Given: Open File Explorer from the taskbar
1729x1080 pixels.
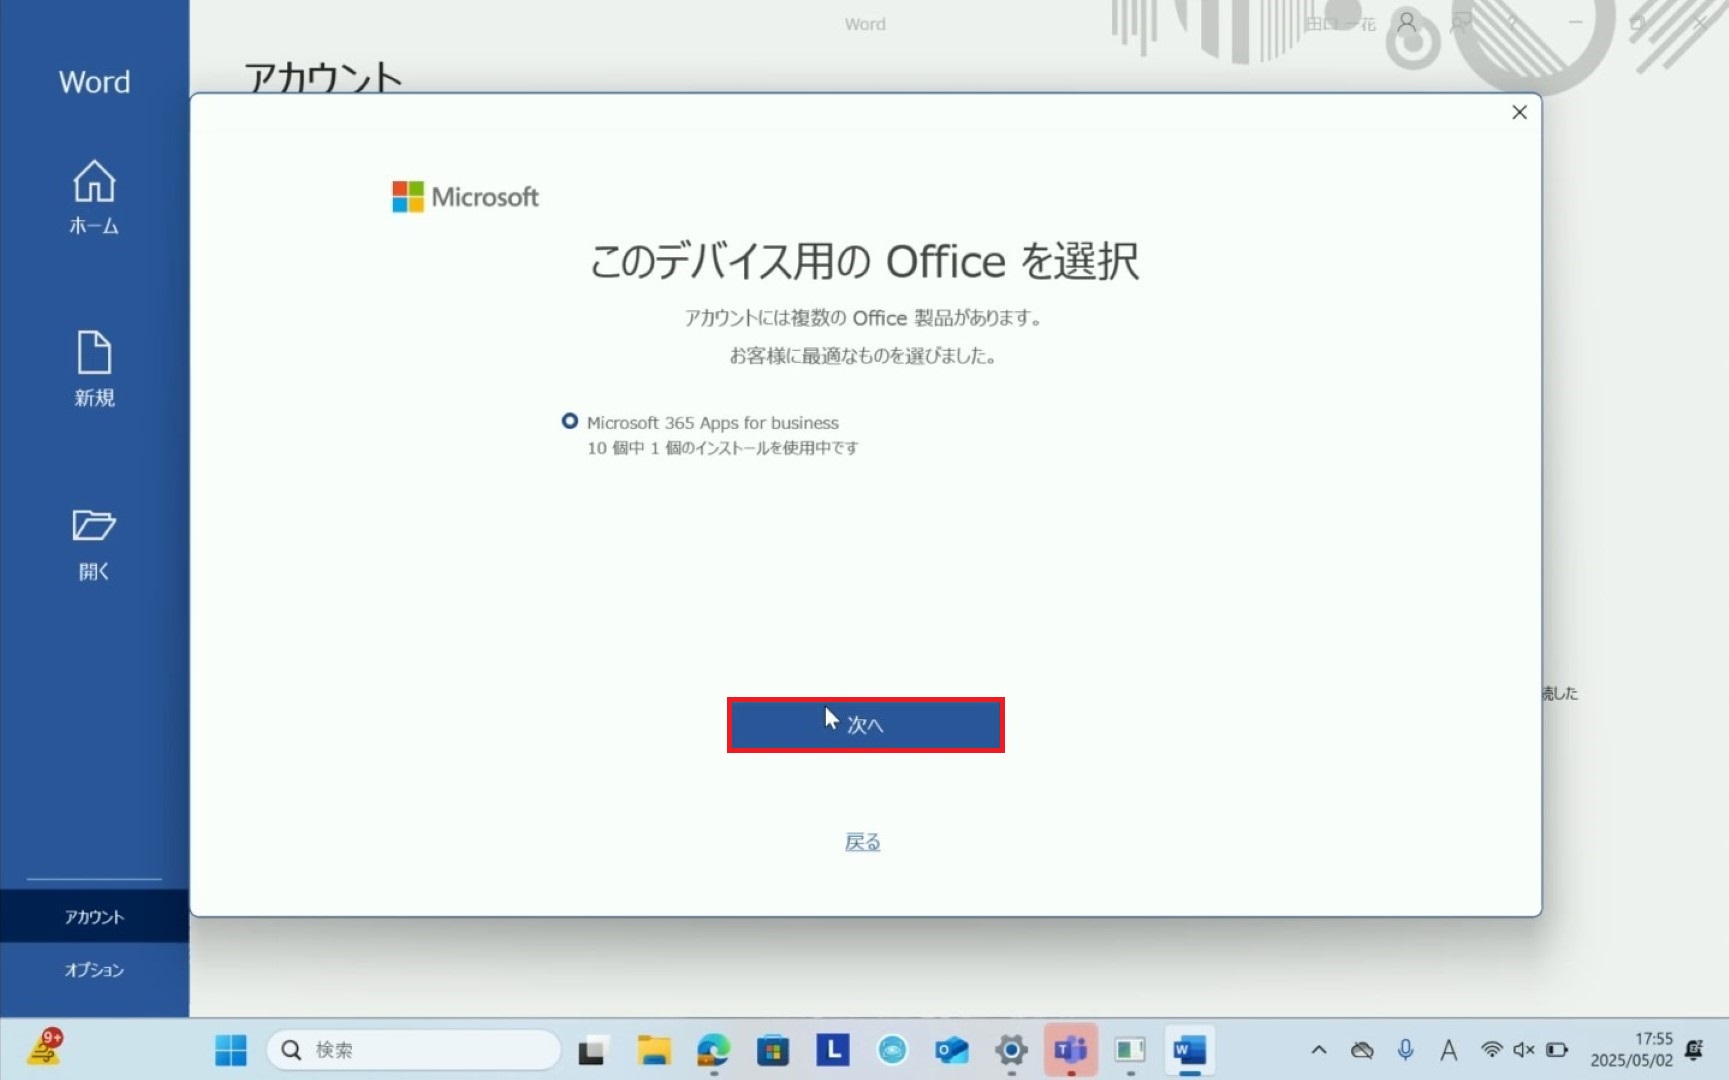Looking at the screenshot, I should (x=653, y=1050).
